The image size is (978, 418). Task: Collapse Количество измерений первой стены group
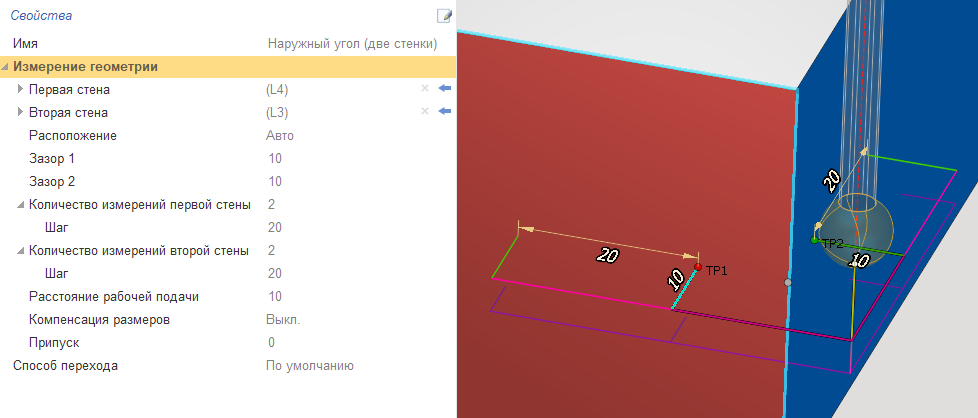21,205
